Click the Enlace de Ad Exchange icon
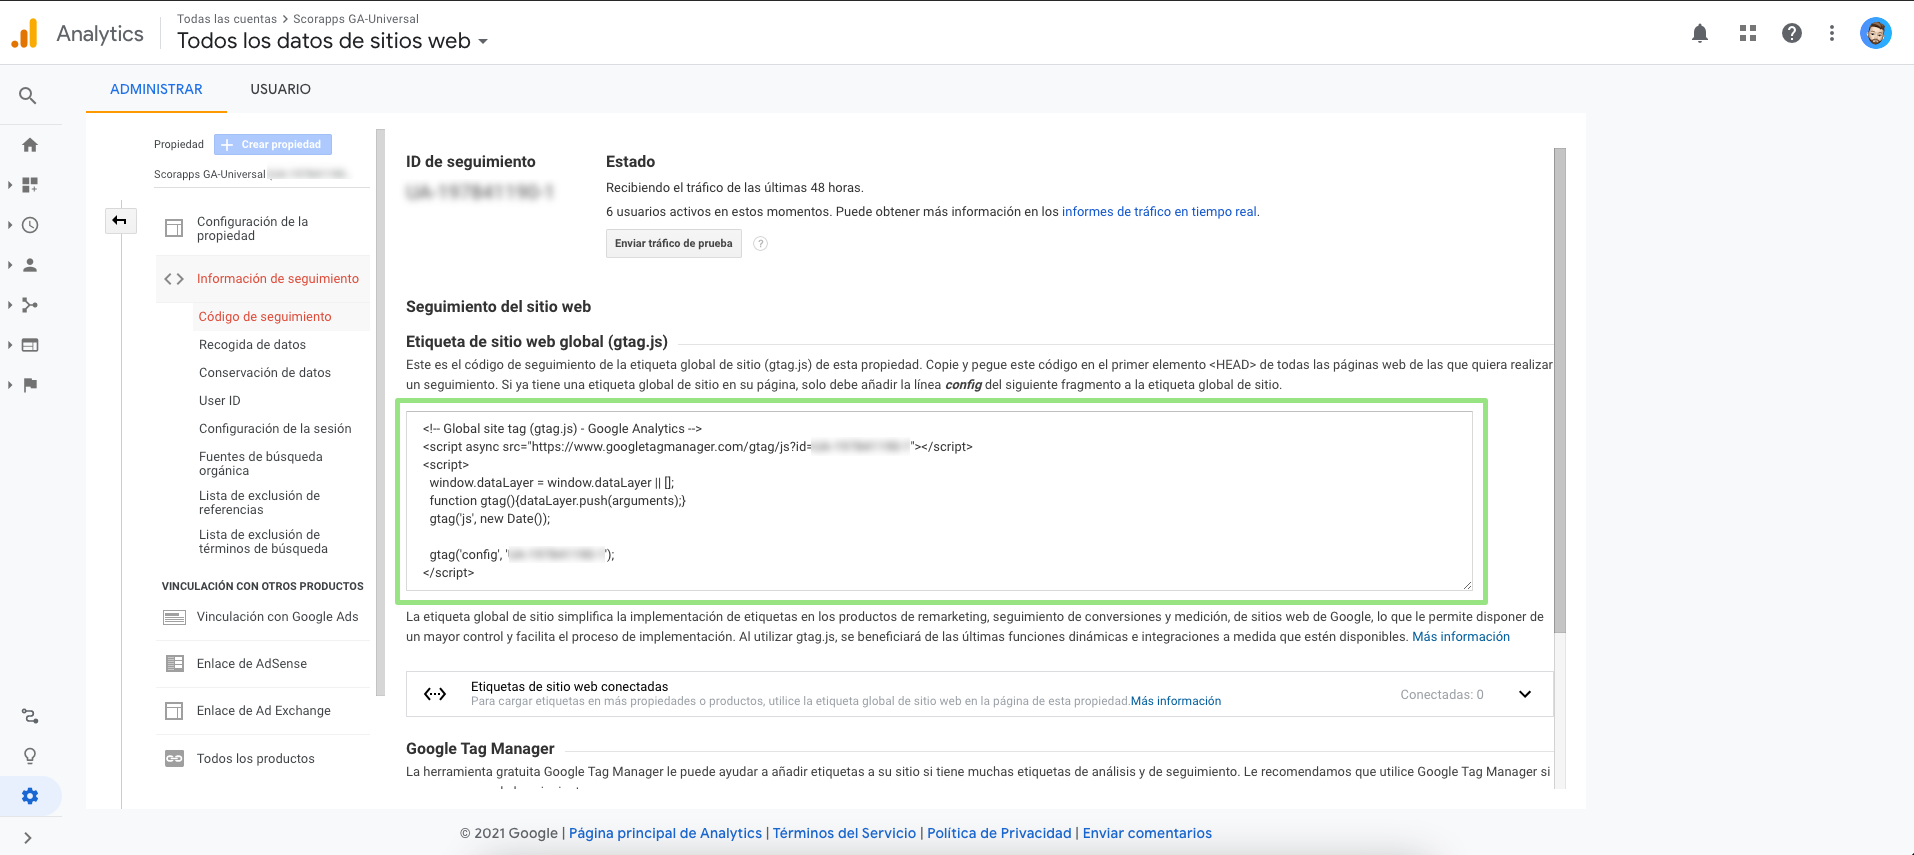Viewport: 1914px width, 855px height. [x=174, y=711]
